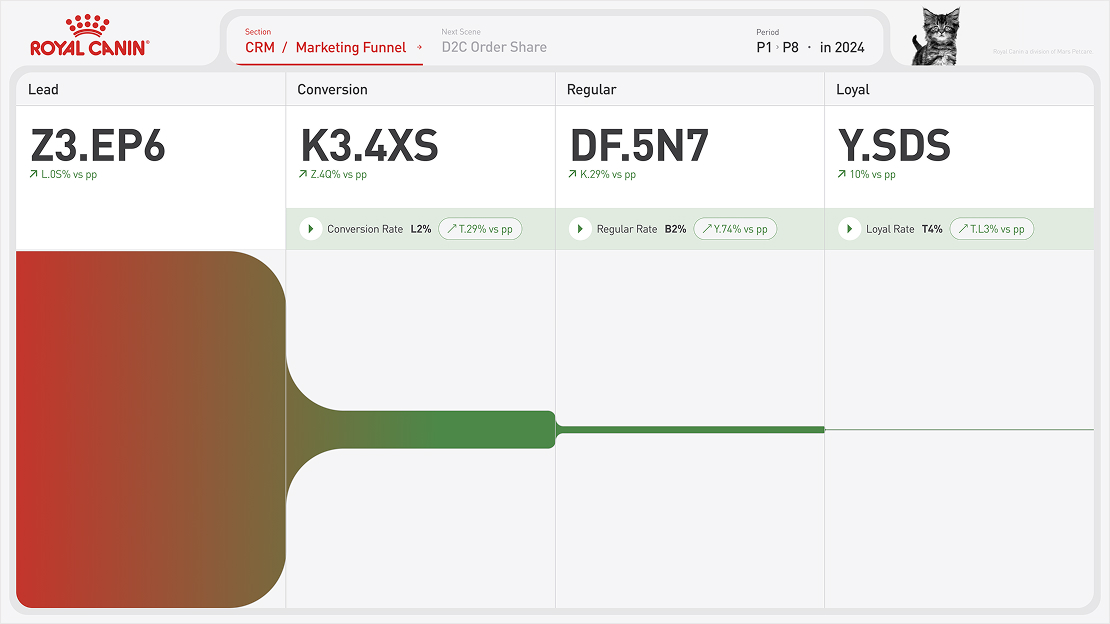Viewport: 1110px width, 624px height.
Task: Click the T.L3% vs pp badge
Action: (x=991, y=229)
